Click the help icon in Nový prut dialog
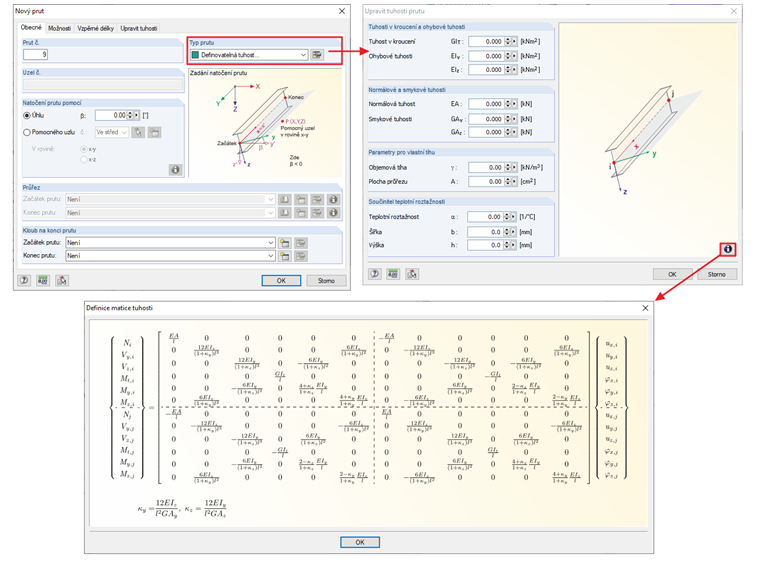This screenshot has height=579, width=760. click(24, 280)
